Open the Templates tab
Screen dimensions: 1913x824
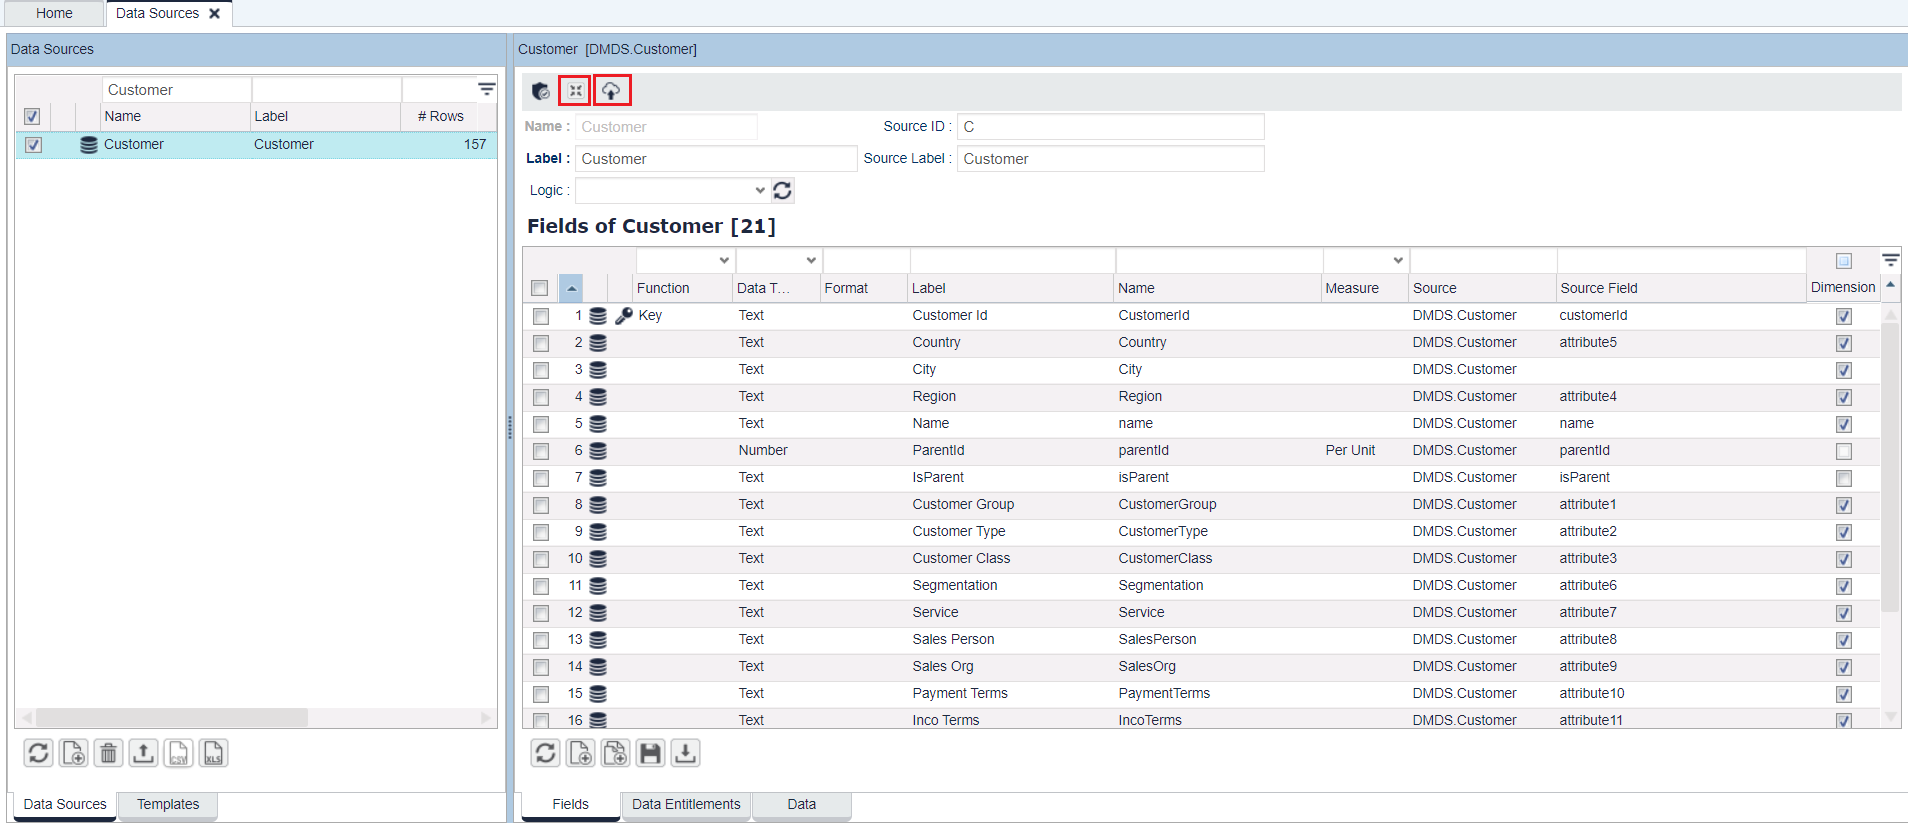168,804
